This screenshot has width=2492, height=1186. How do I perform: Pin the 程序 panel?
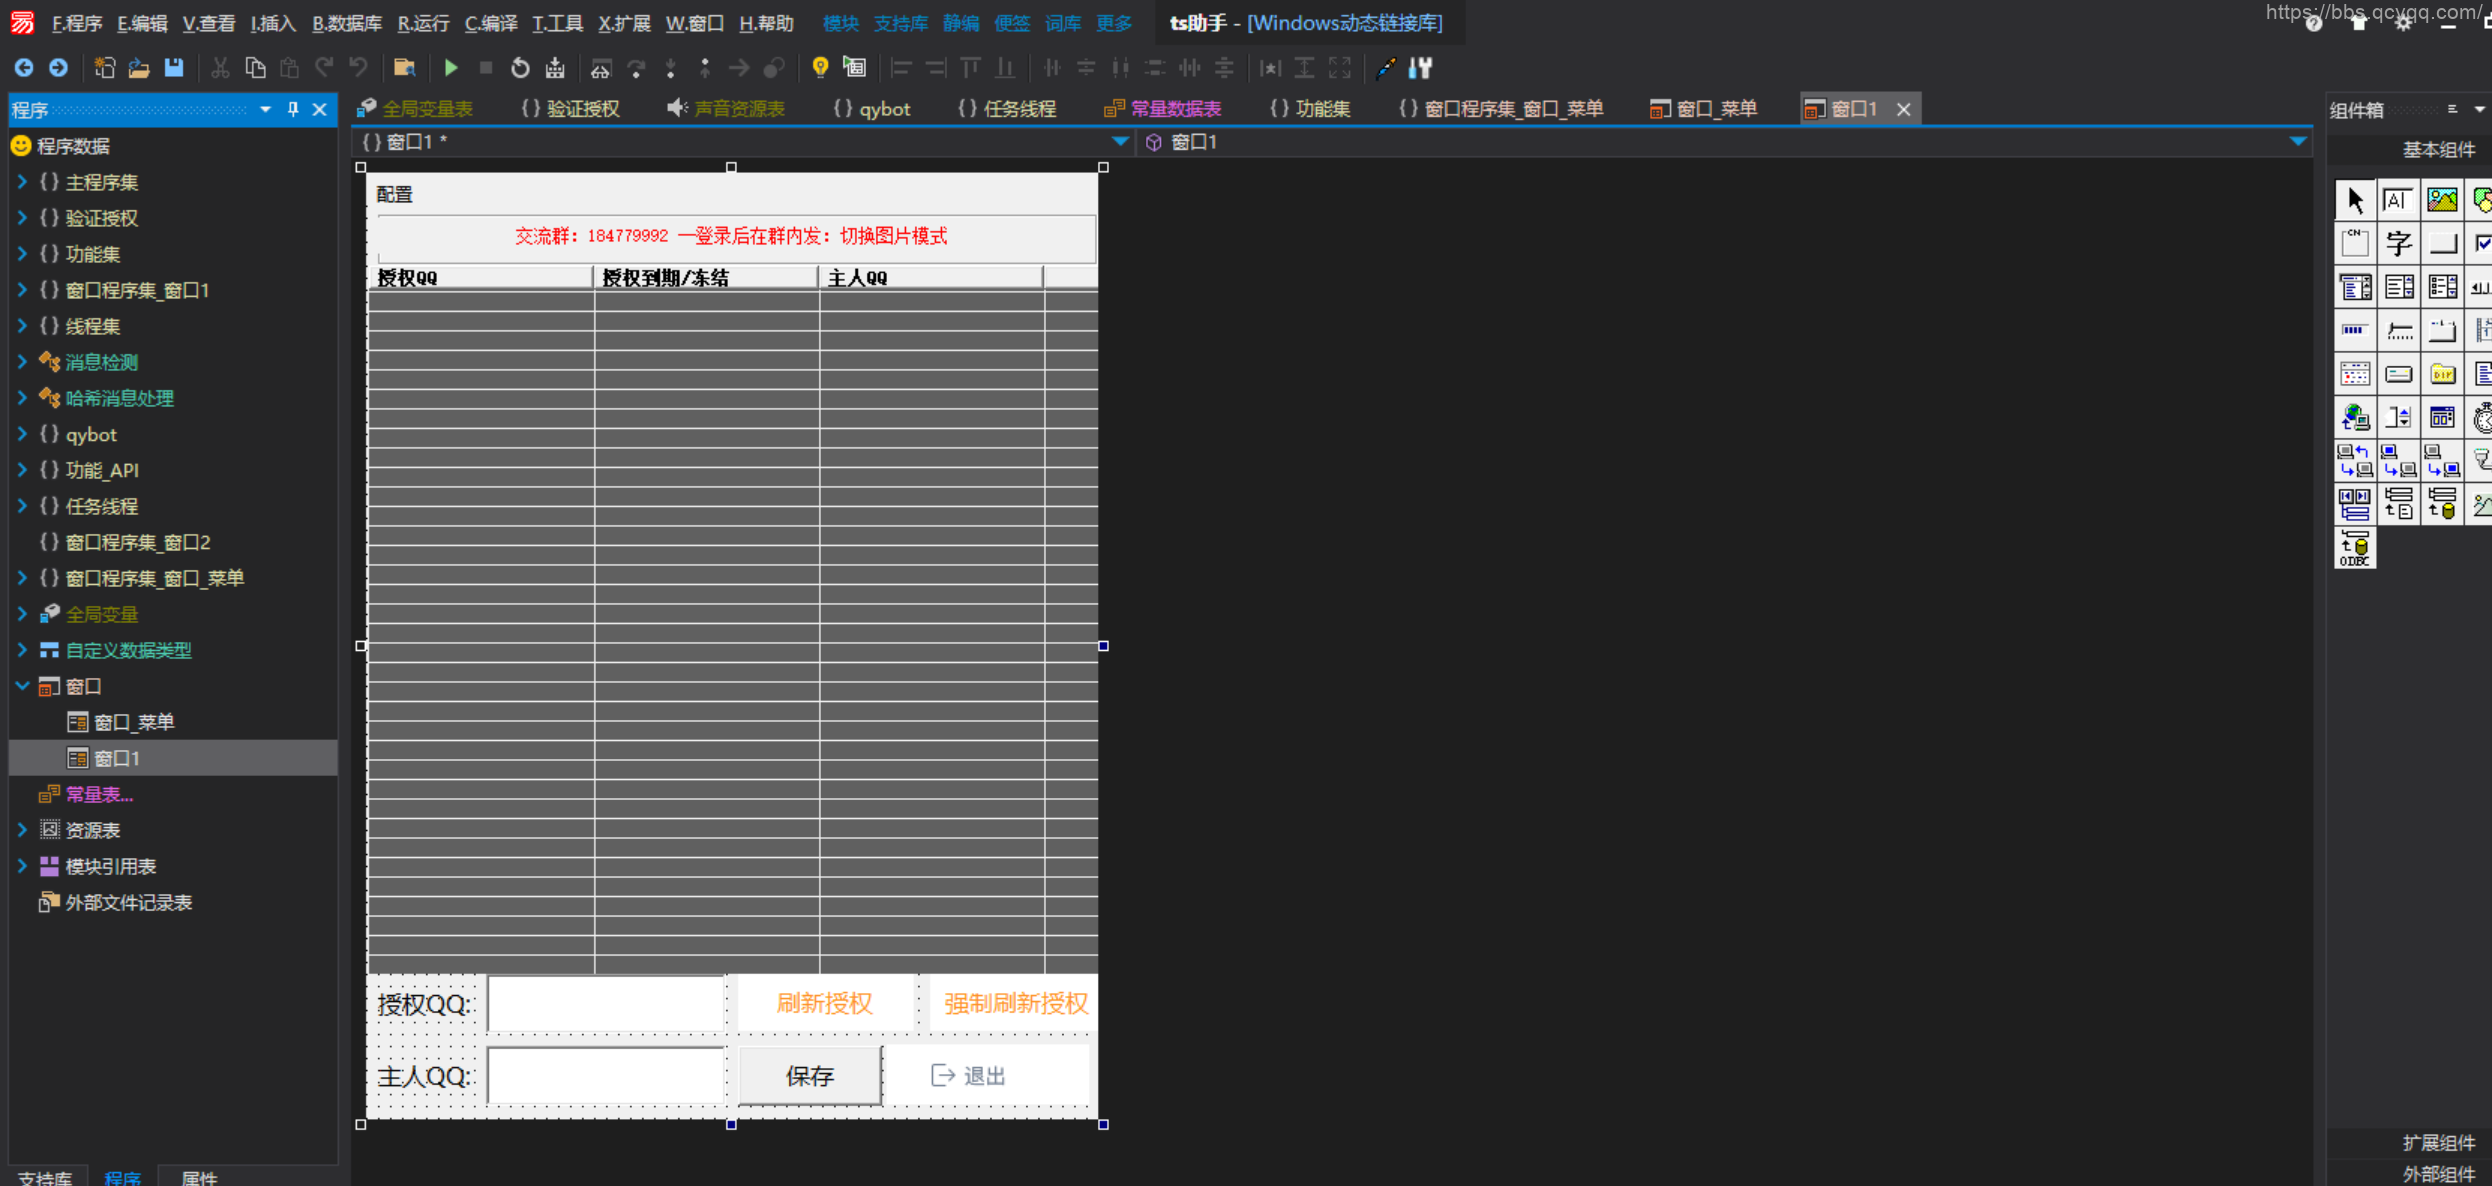[x=293, y=110]
